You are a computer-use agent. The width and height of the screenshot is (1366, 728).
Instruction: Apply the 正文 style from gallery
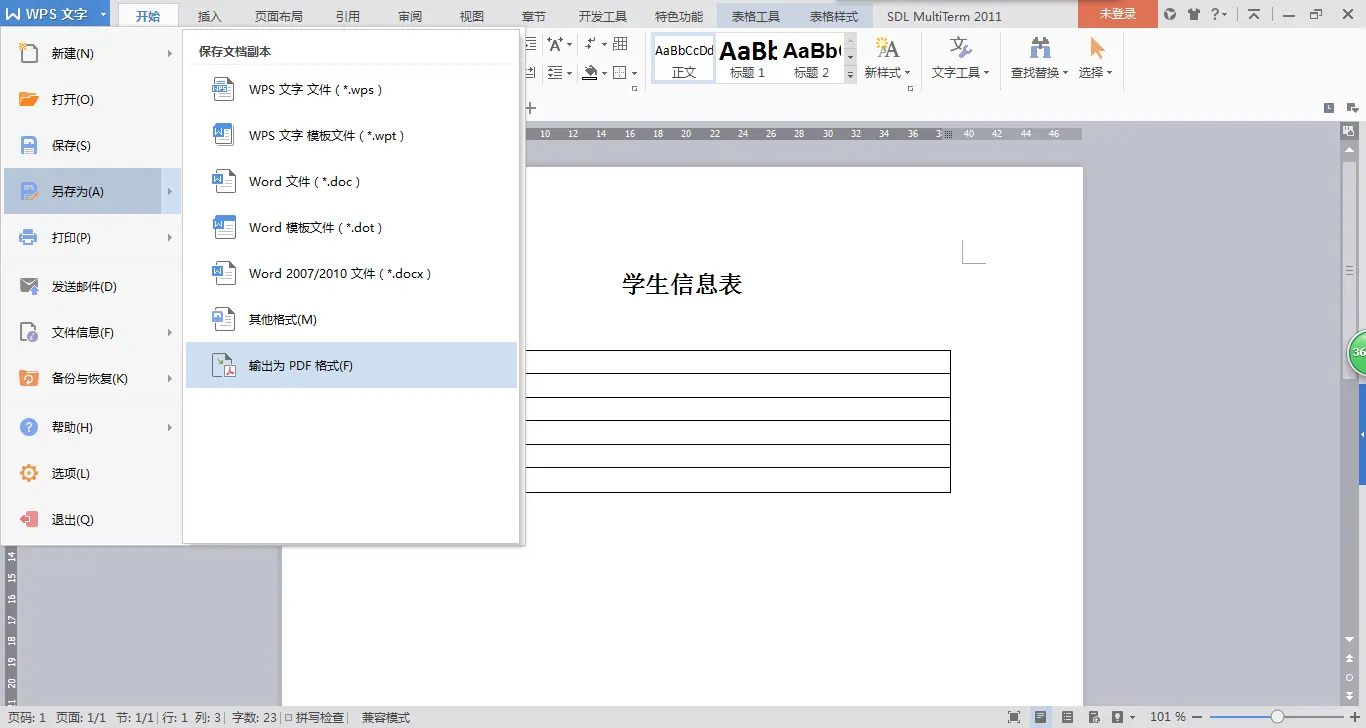(x=684, y=58)
